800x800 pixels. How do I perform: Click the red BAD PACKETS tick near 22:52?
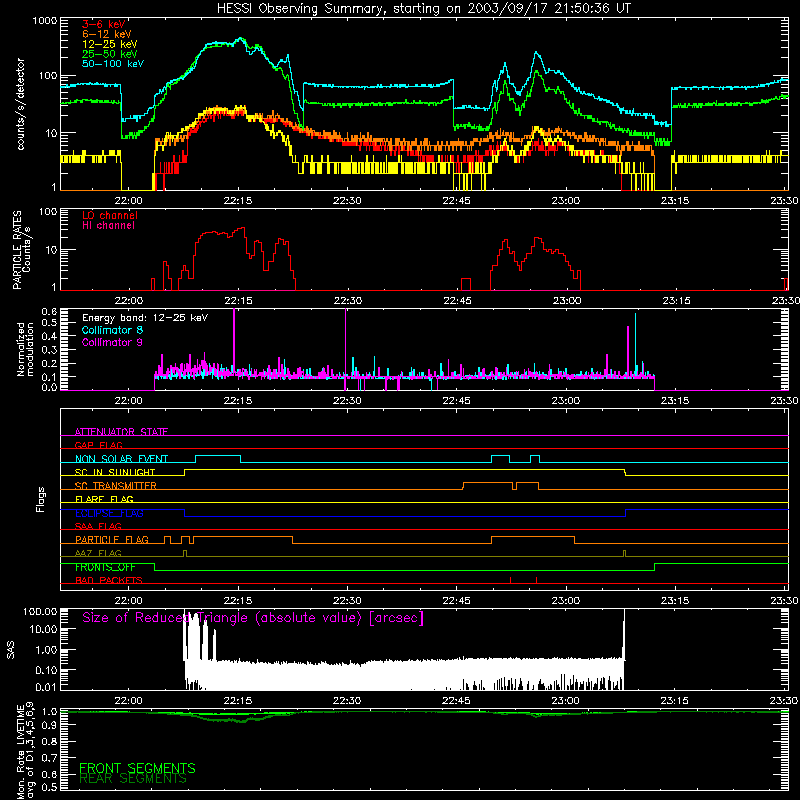click(510, 580)
